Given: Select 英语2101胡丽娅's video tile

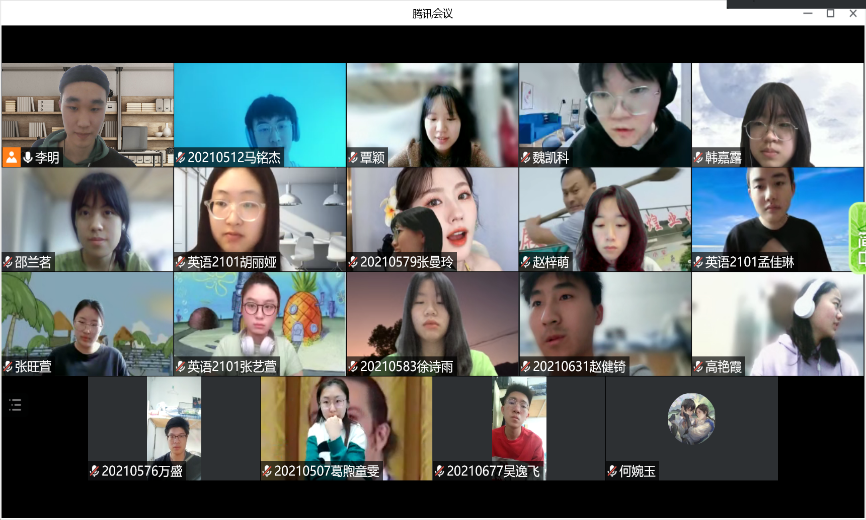Looking at the screenshot, I should 260,215.
